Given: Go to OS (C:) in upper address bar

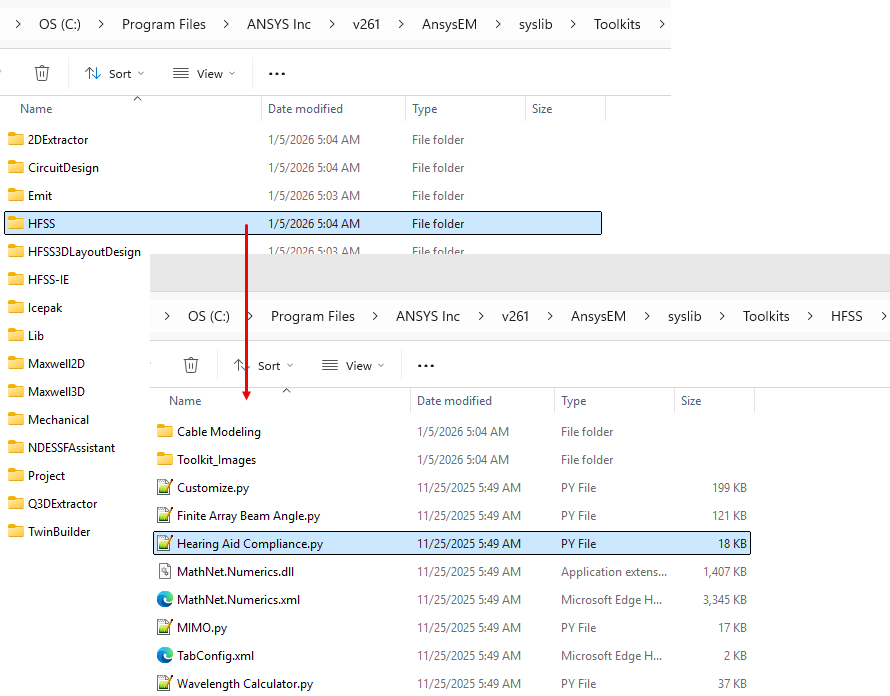Looking at the screenshot, I should [x=60, y=24].
